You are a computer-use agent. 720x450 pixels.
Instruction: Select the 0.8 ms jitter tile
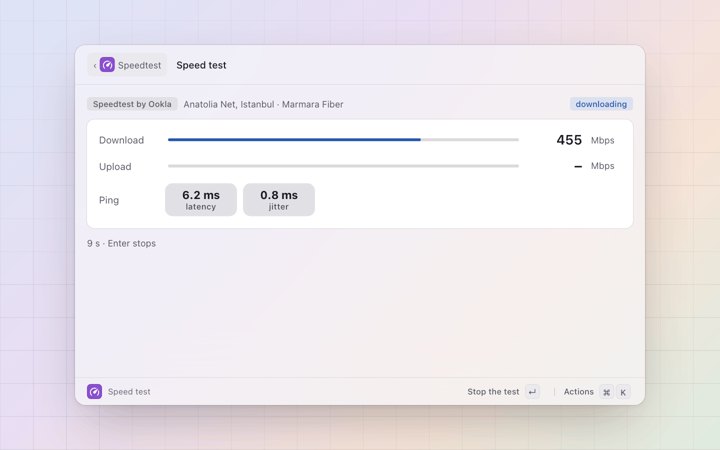coord(279,200)
